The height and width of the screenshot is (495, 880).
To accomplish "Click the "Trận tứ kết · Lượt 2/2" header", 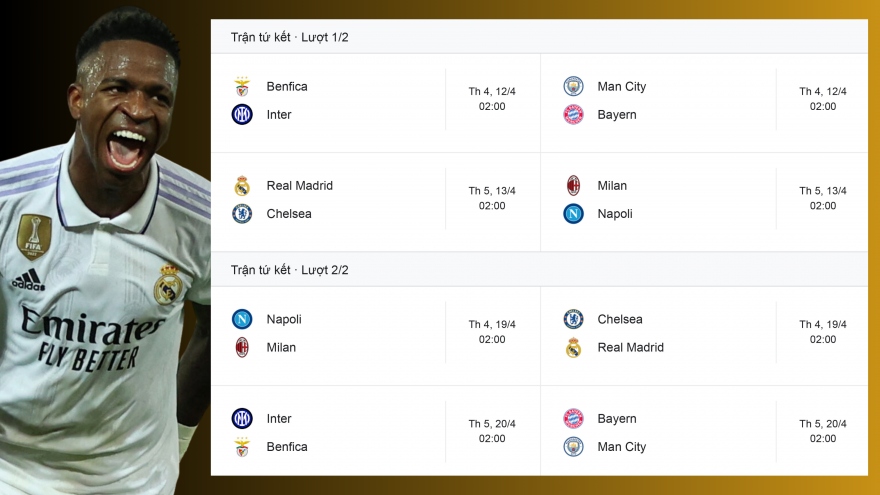I will click(289, 270).
